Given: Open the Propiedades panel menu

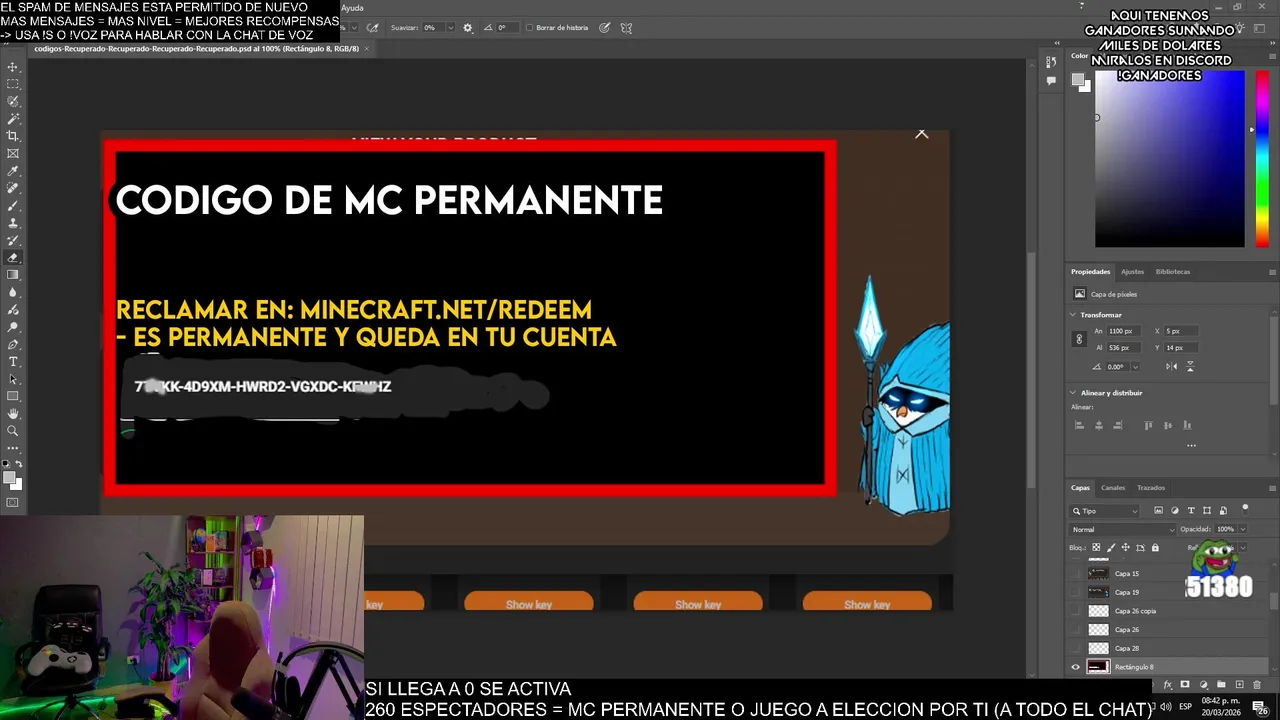Looking at the screenshot, I should (1272, 272).
